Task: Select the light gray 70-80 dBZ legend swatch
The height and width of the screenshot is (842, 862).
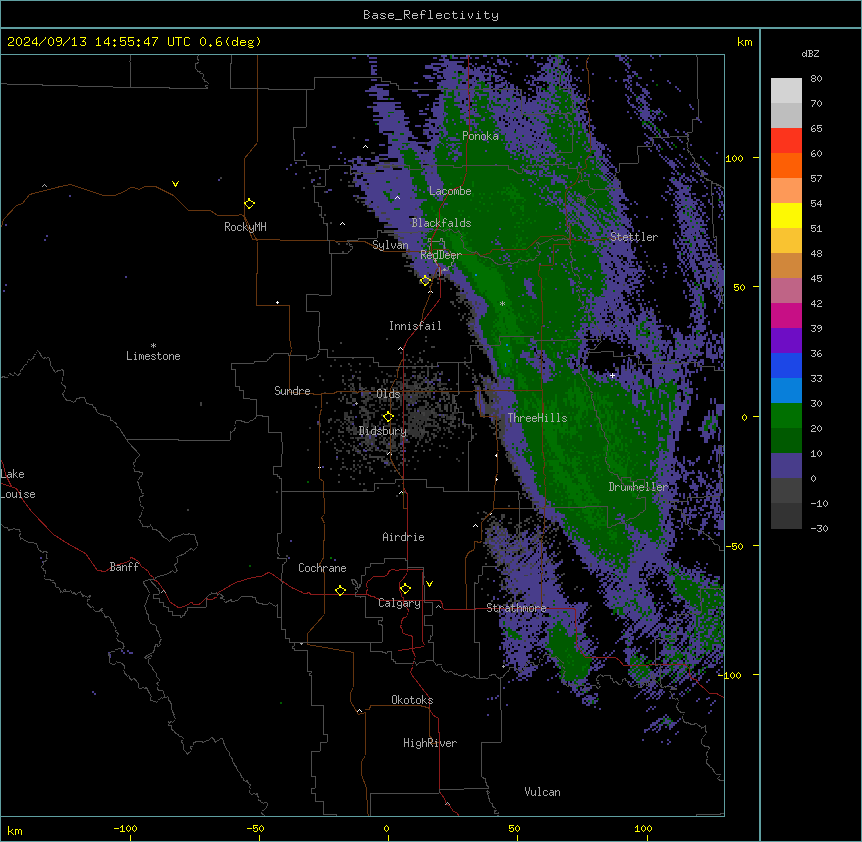Action: point(786,91)
